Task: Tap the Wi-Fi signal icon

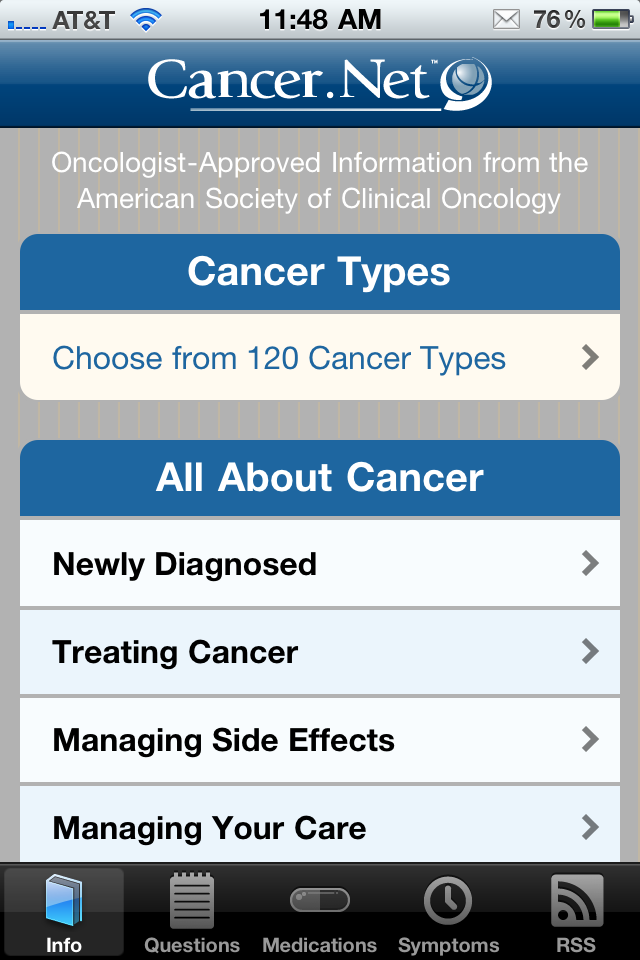Action: pos(146,19)
